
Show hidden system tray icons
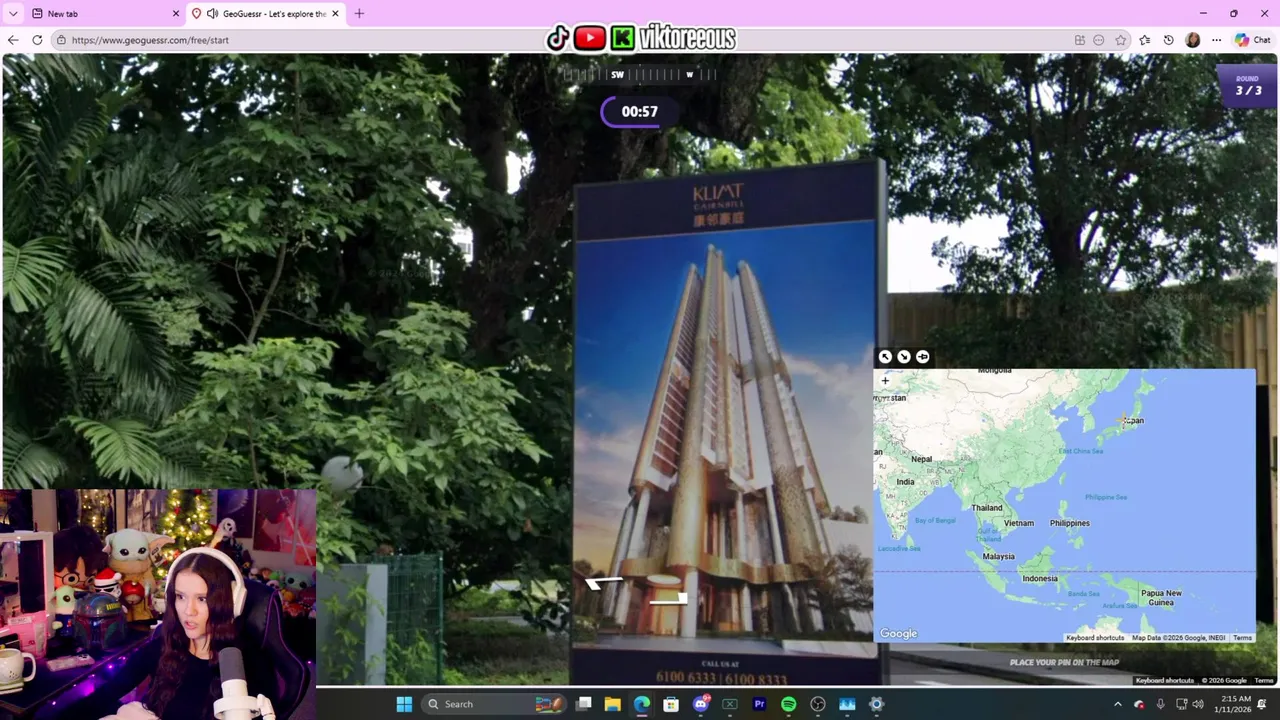coord(1118,704)
